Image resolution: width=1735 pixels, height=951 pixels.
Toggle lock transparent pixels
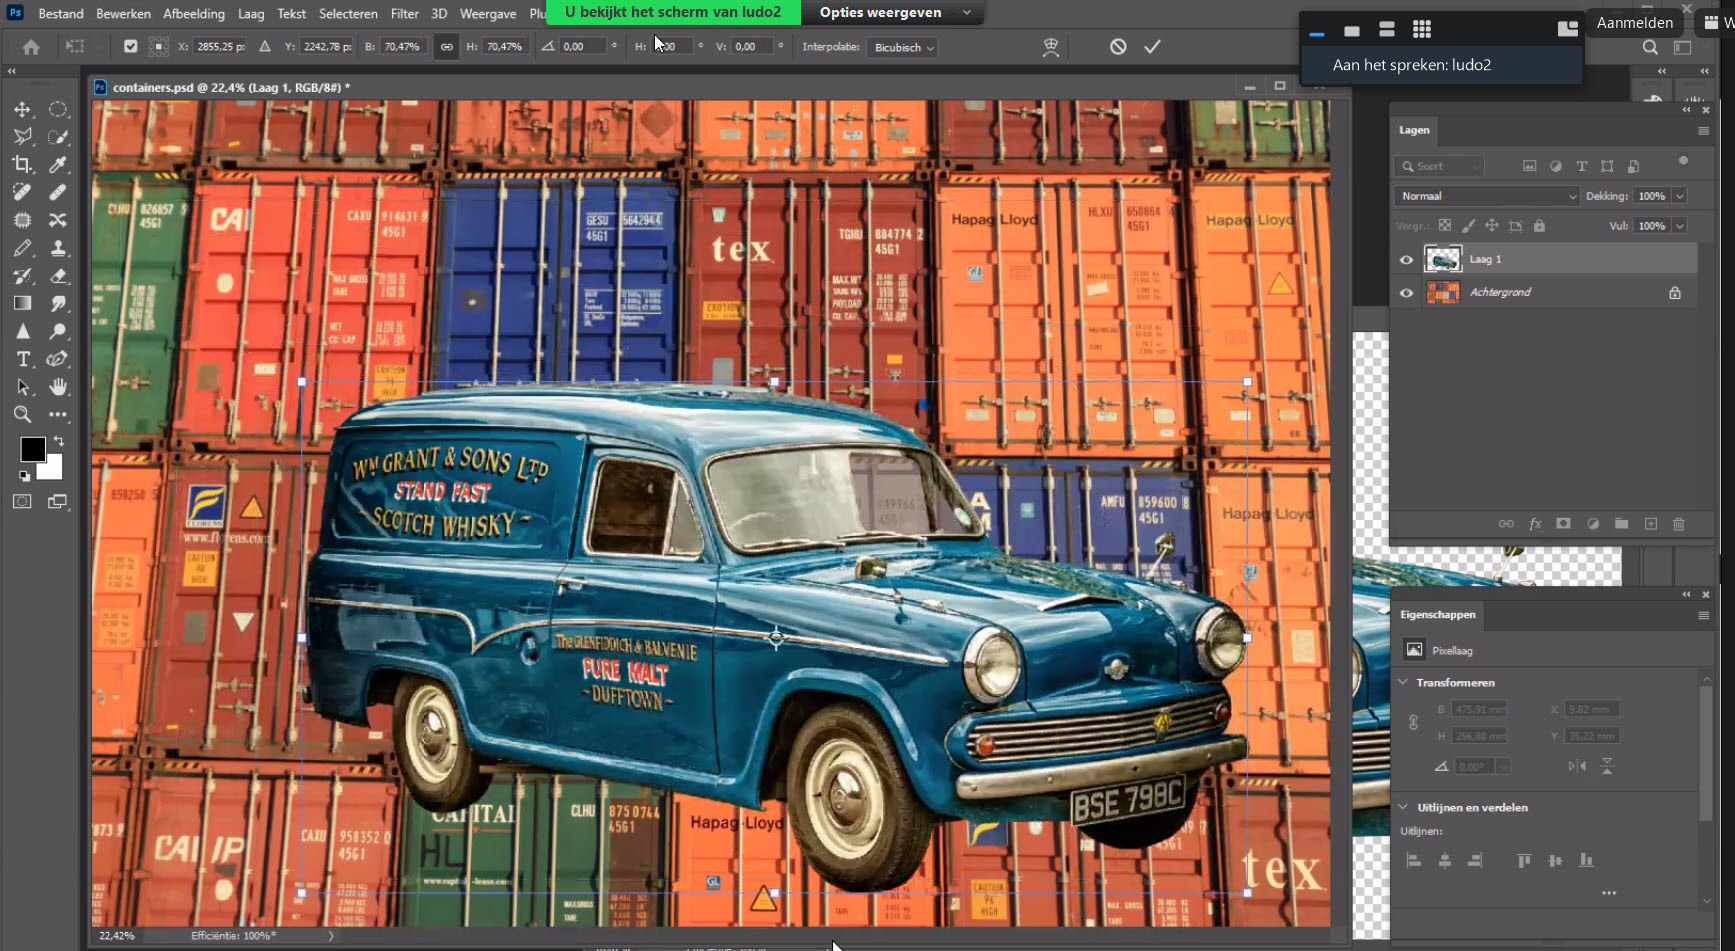coord(1444,226)
